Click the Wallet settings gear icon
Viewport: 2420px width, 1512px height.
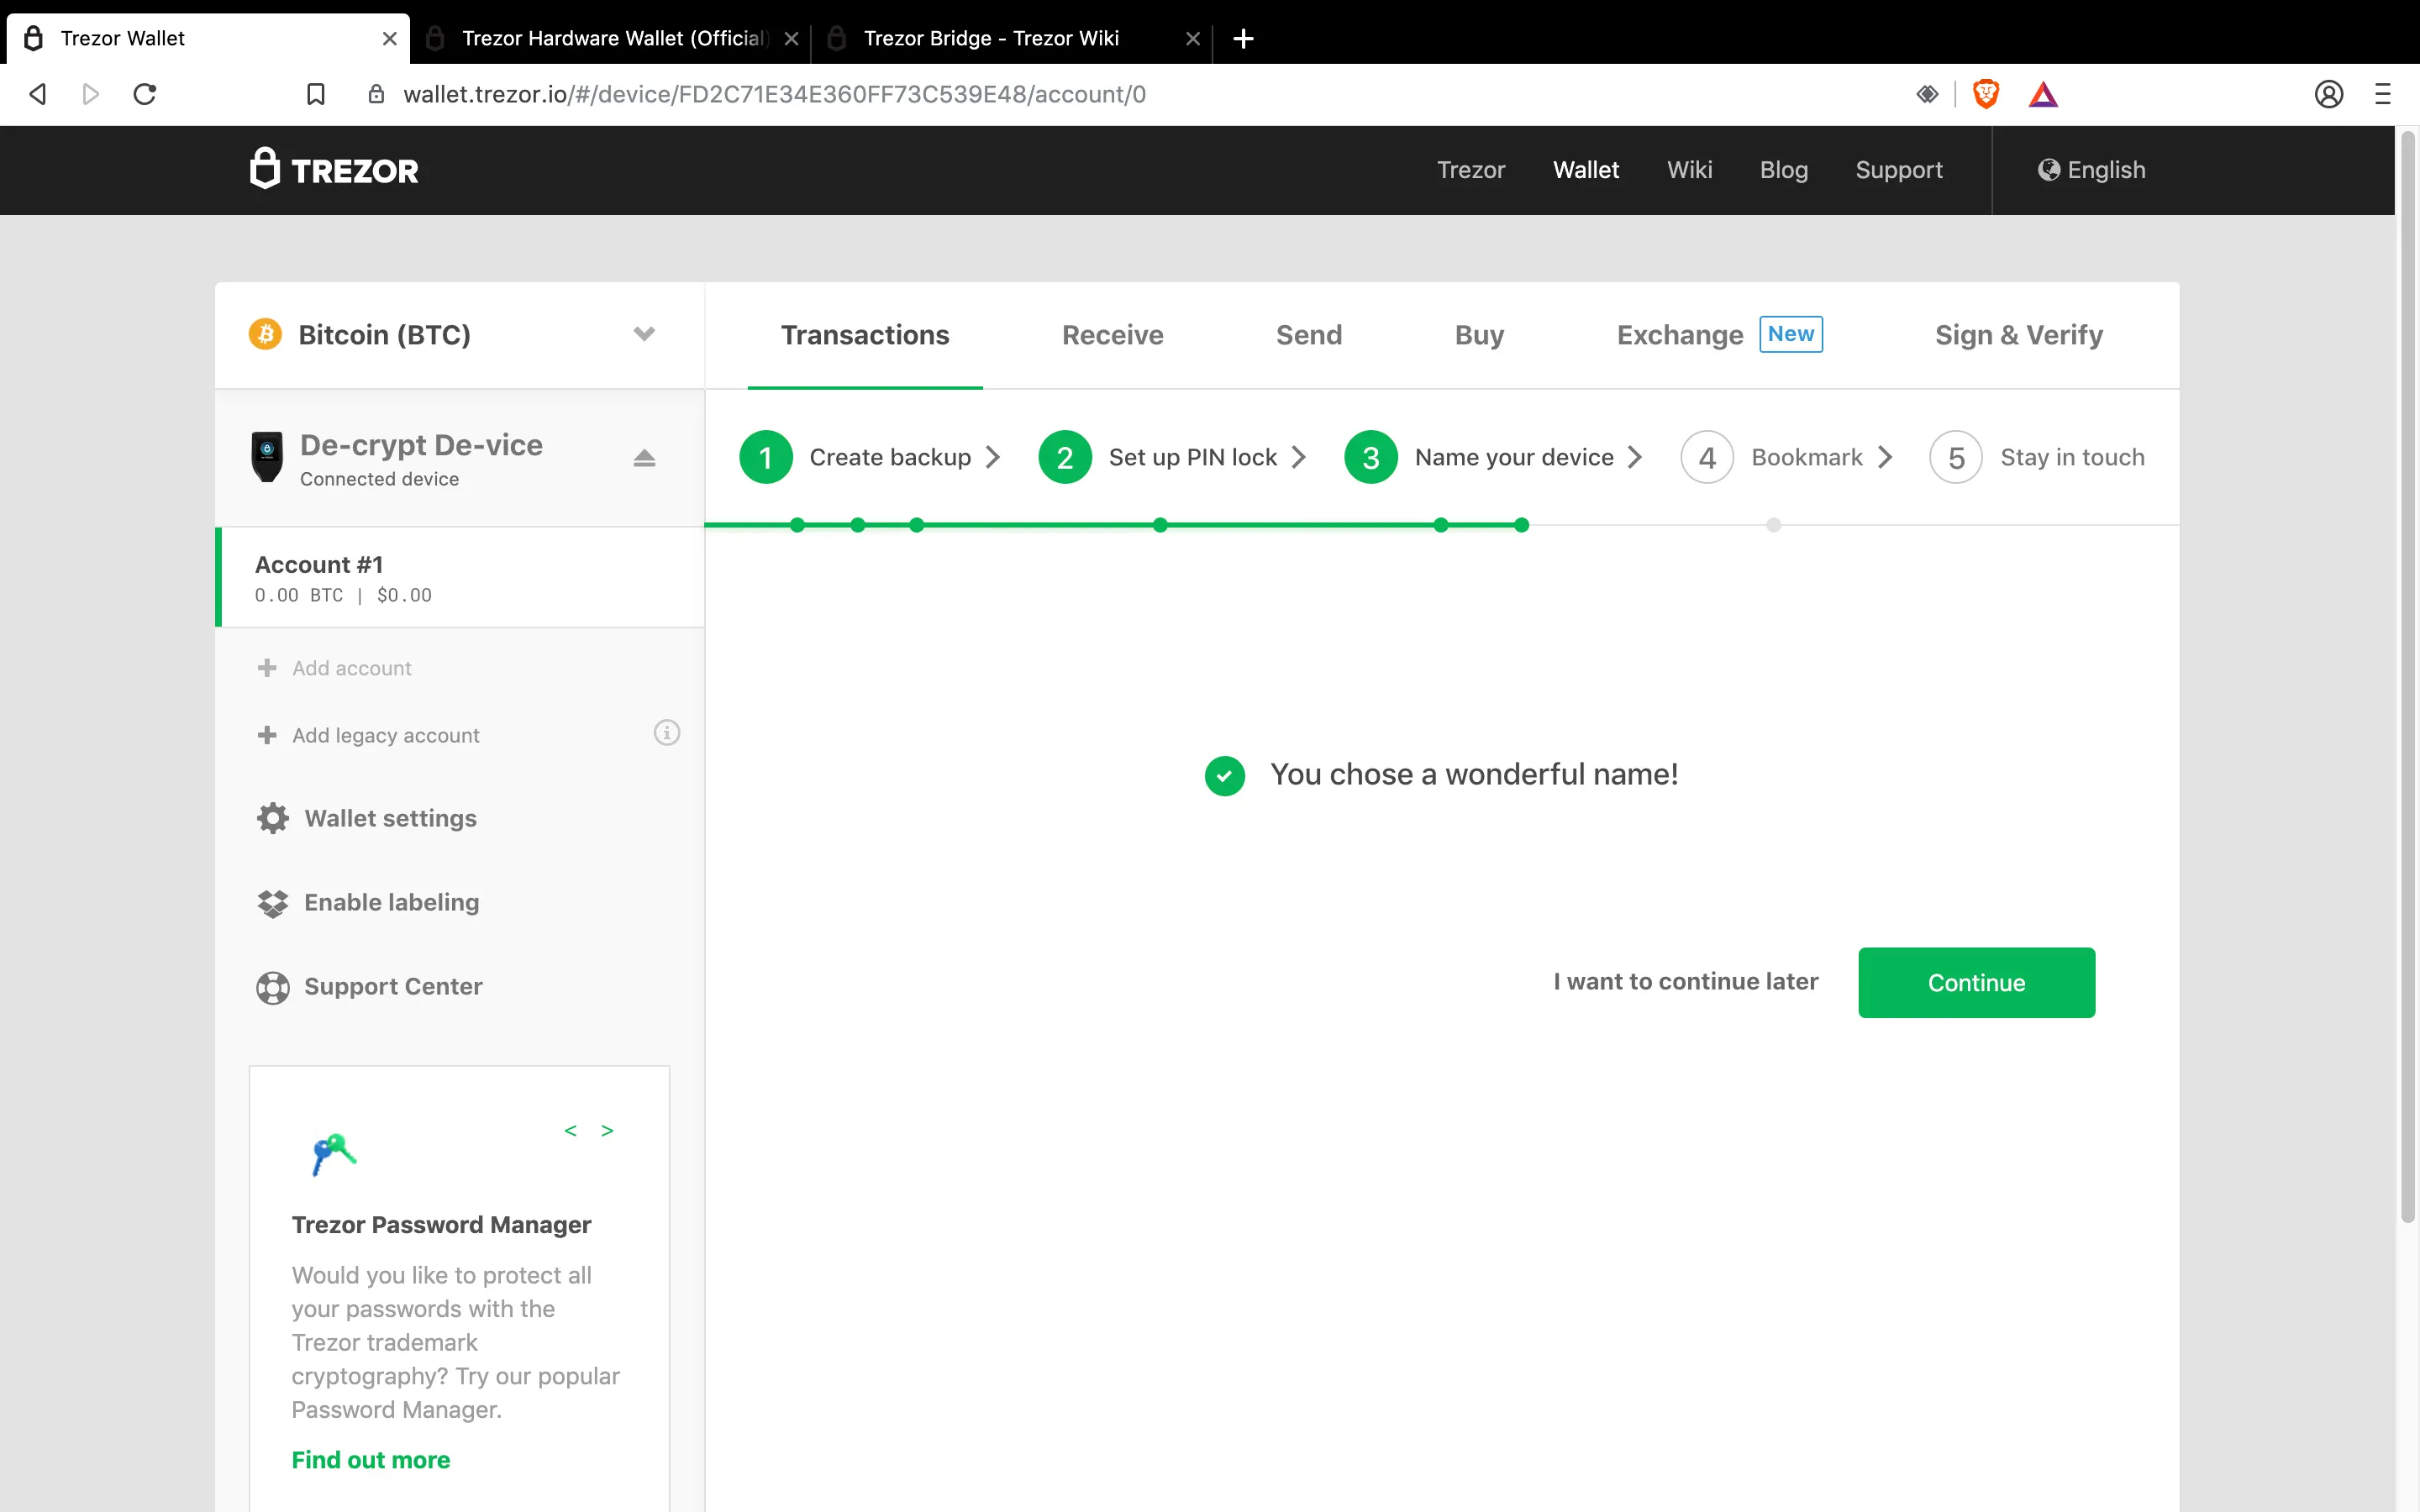coord(270,817)
